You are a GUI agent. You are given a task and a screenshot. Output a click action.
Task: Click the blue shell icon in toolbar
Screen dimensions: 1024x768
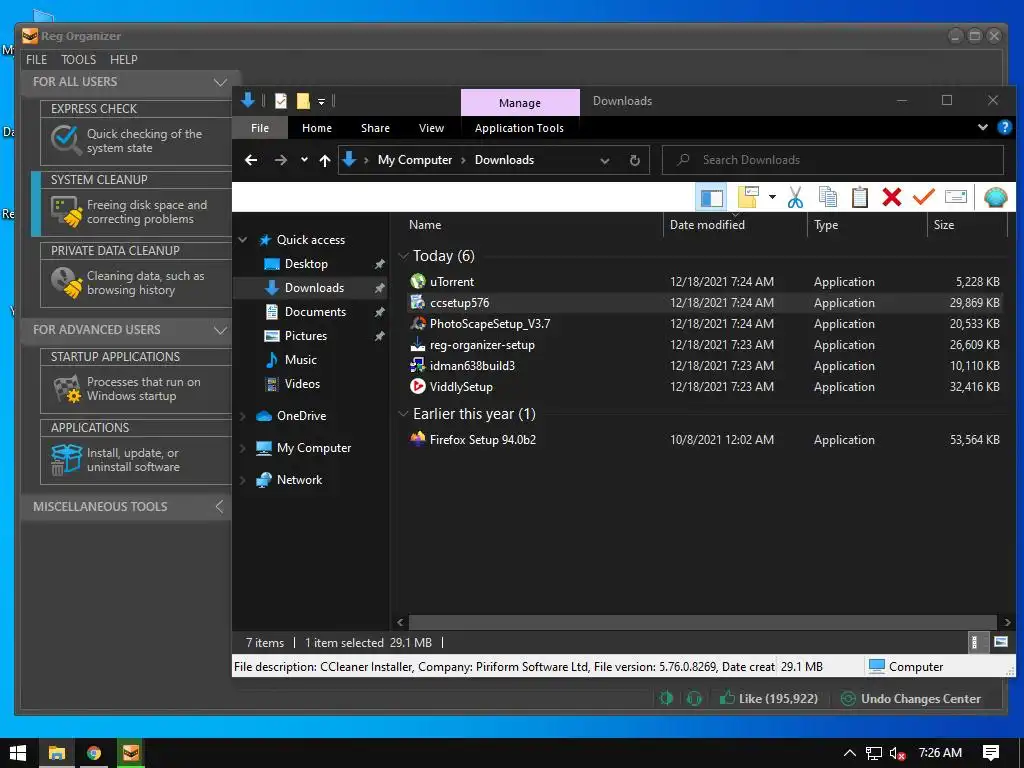(x=995, y=197)
